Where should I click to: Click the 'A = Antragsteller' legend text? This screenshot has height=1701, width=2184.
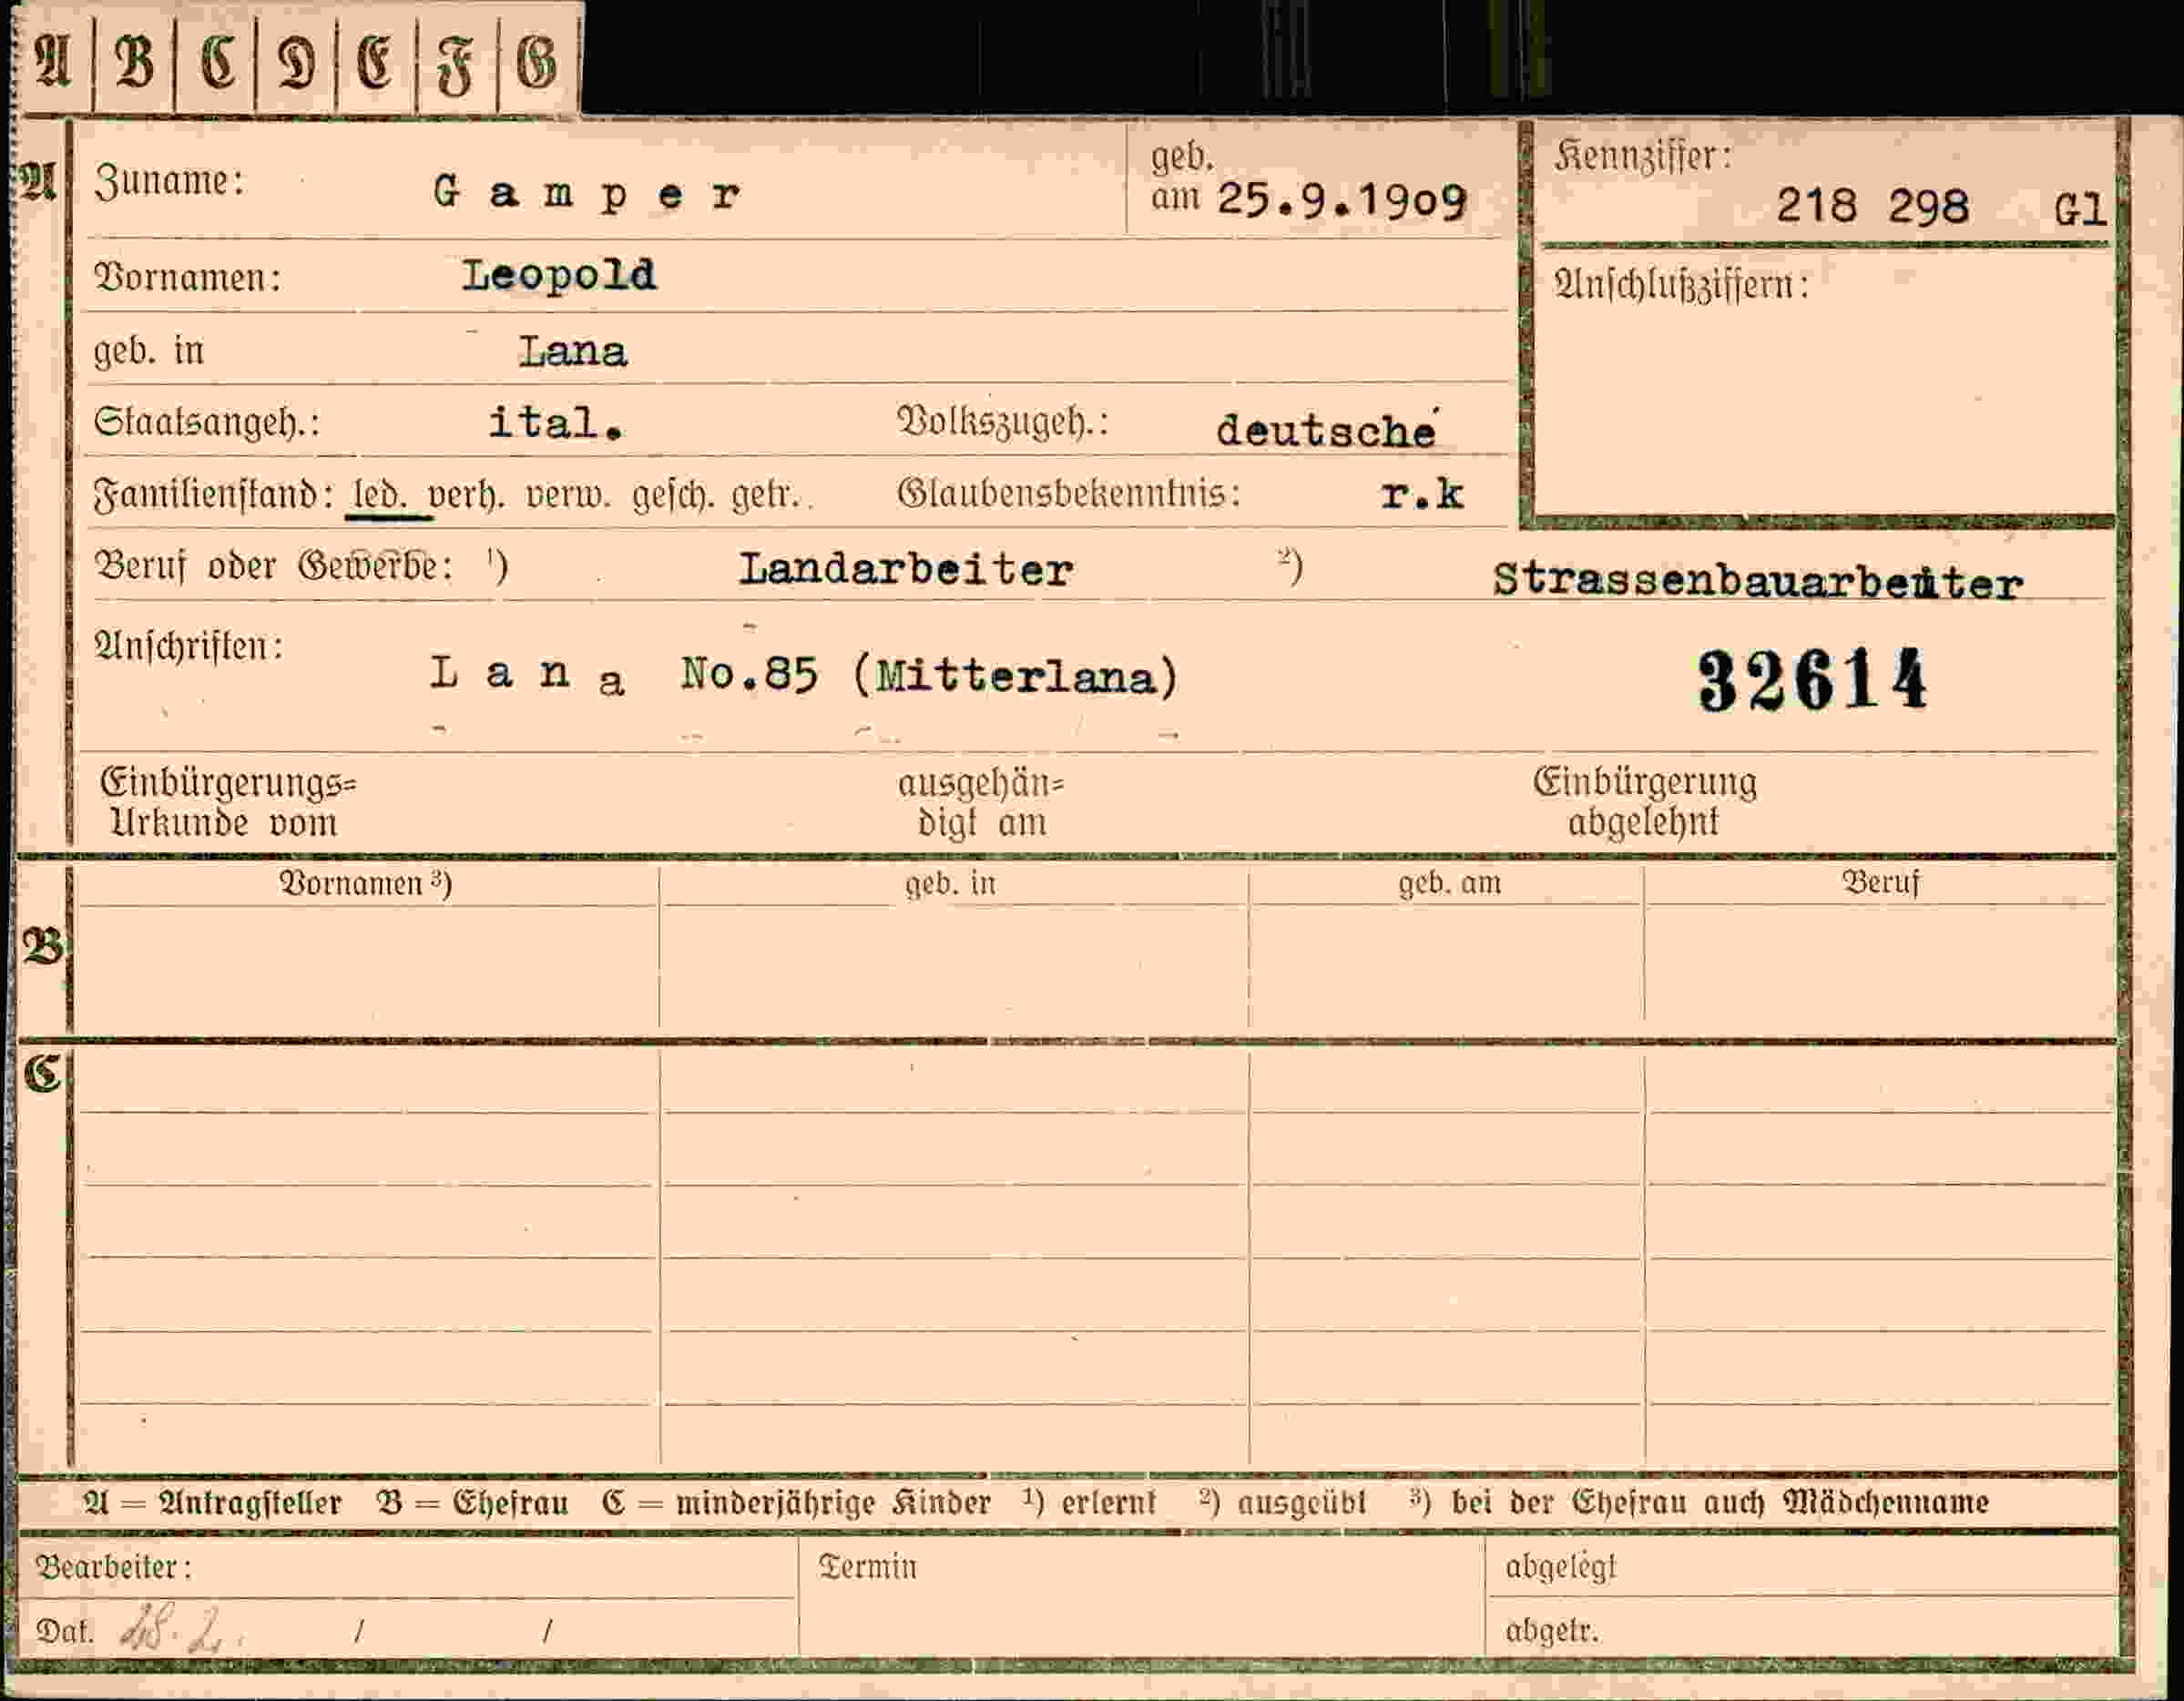(x=213, y=1503)
